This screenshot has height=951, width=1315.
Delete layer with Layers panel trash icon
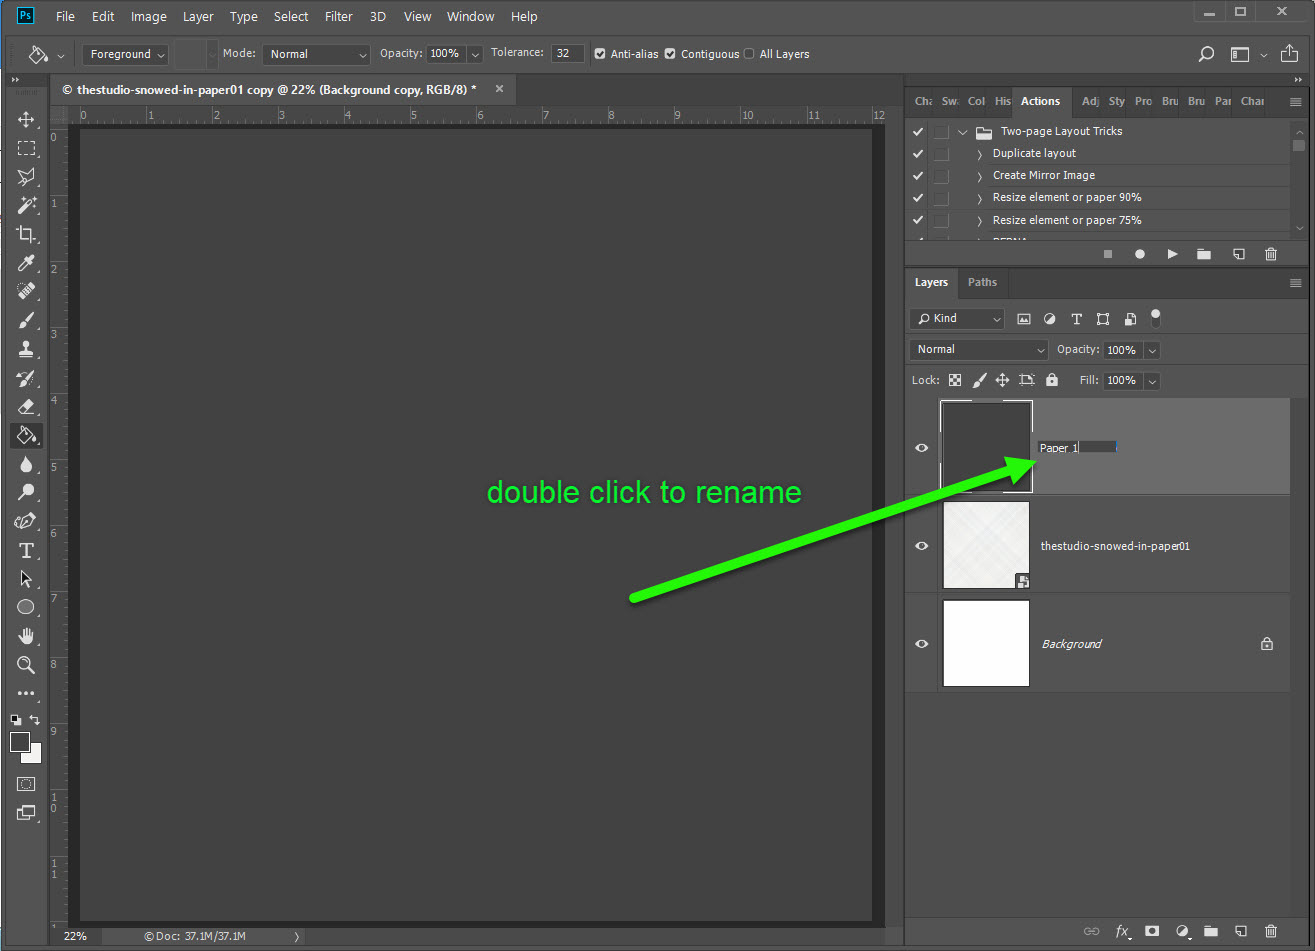tap(1271, 931)
